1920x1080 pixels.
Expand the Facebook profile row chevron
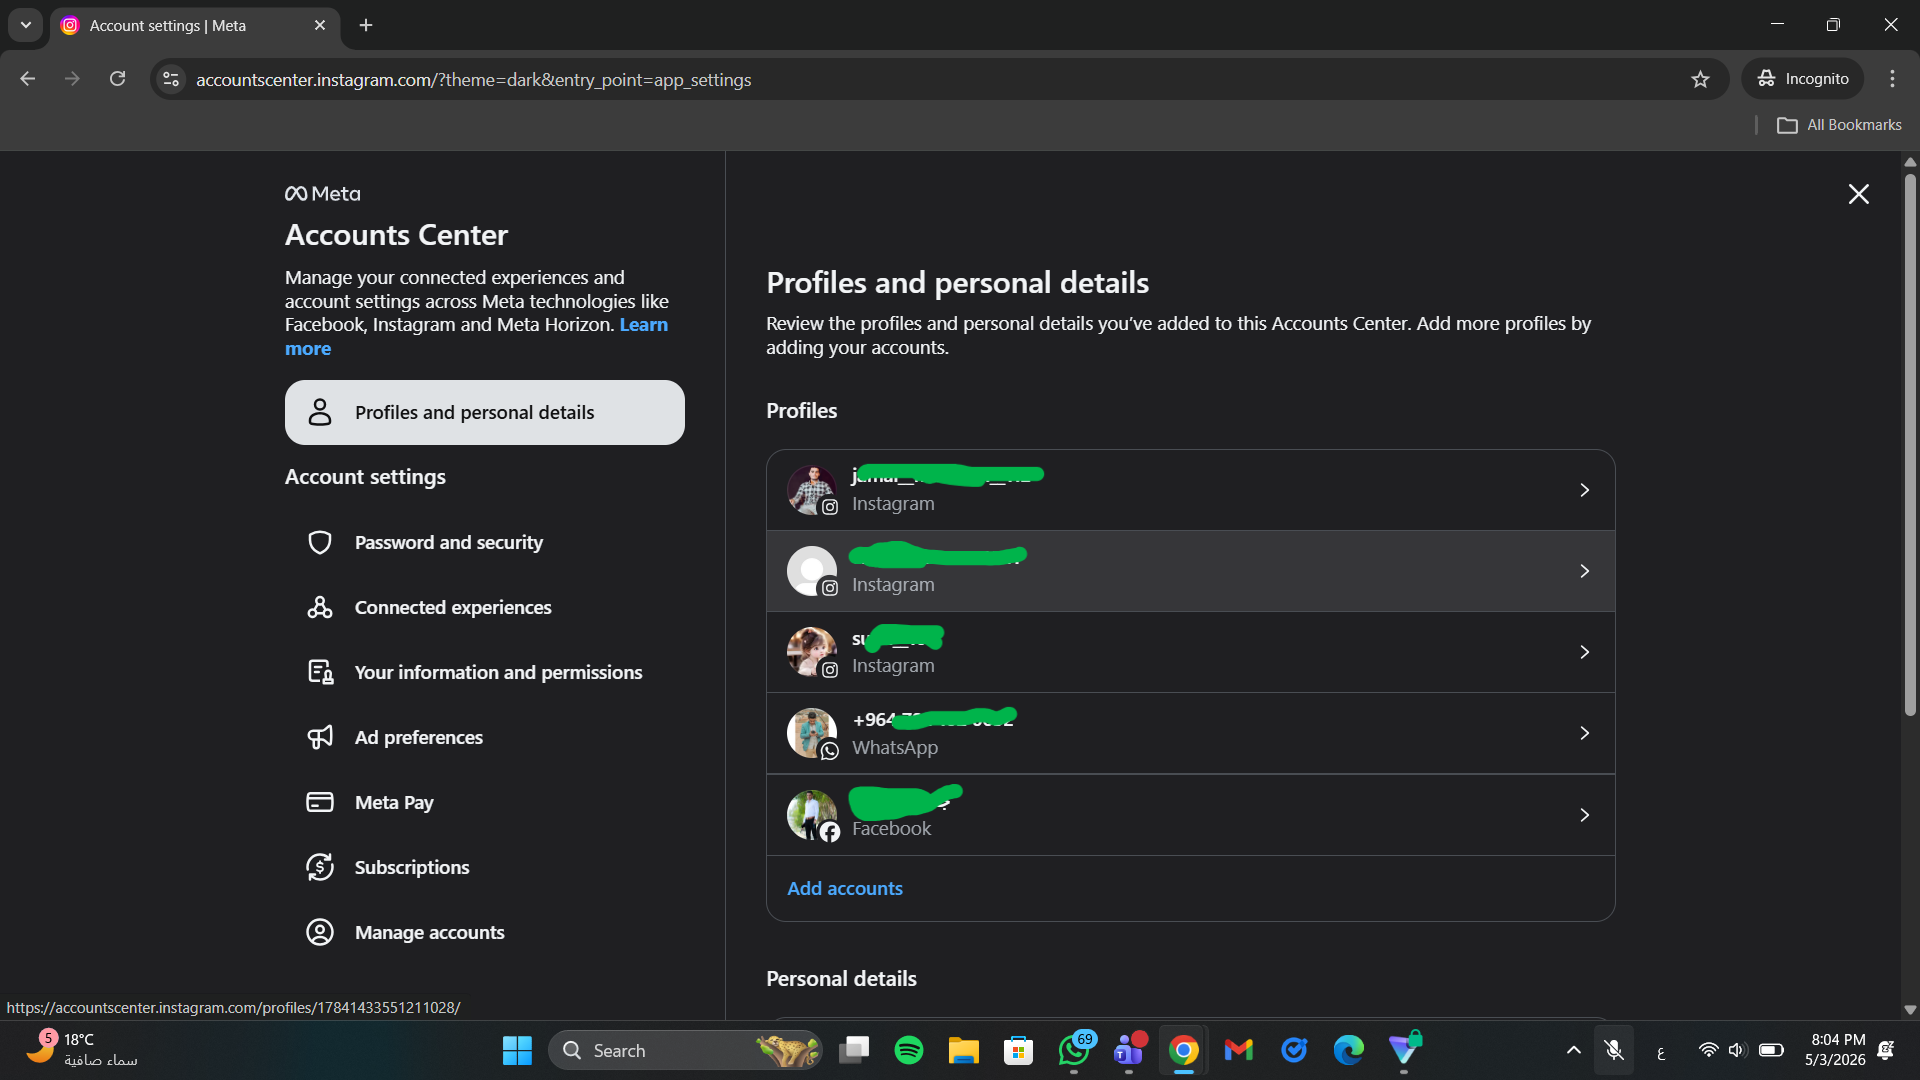(1584, 815)
